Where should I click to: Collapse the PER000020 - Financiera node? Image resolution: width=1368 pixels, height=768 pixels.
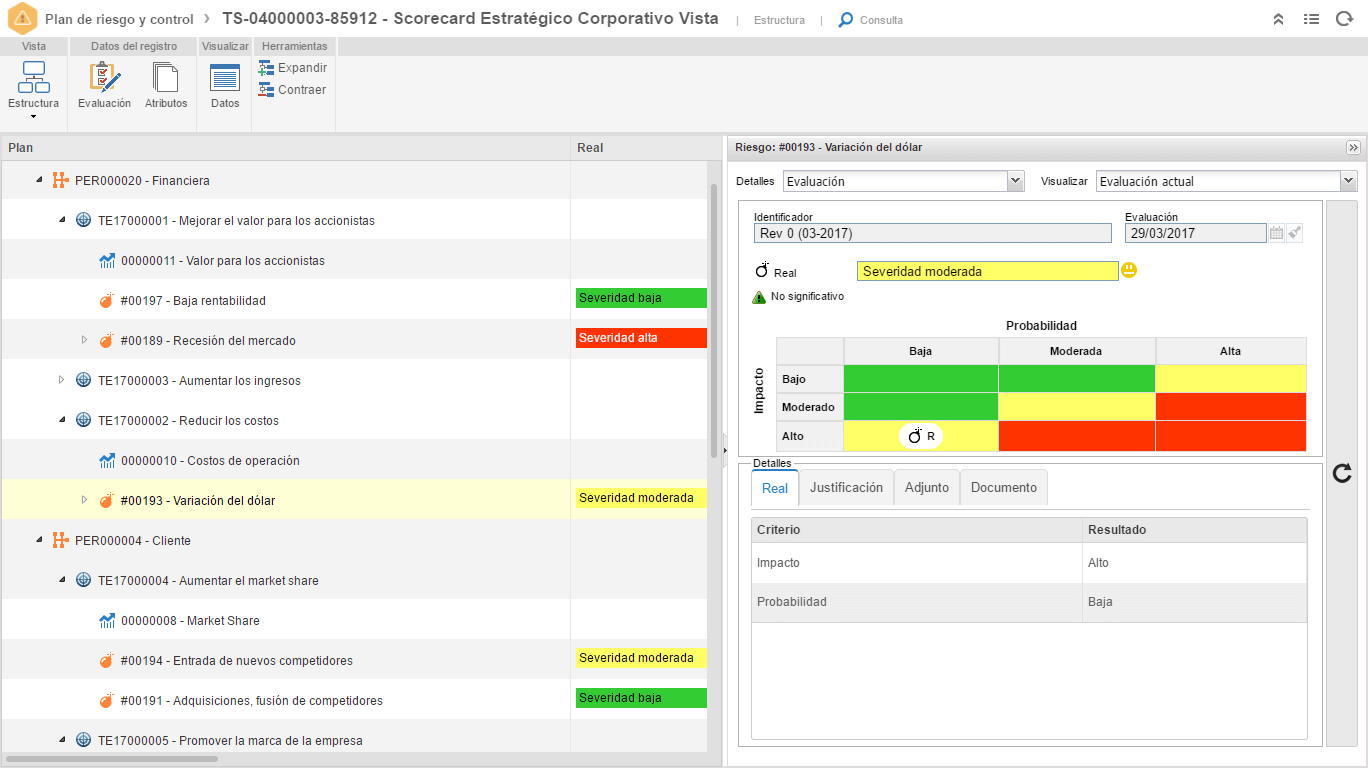[39, 181]
